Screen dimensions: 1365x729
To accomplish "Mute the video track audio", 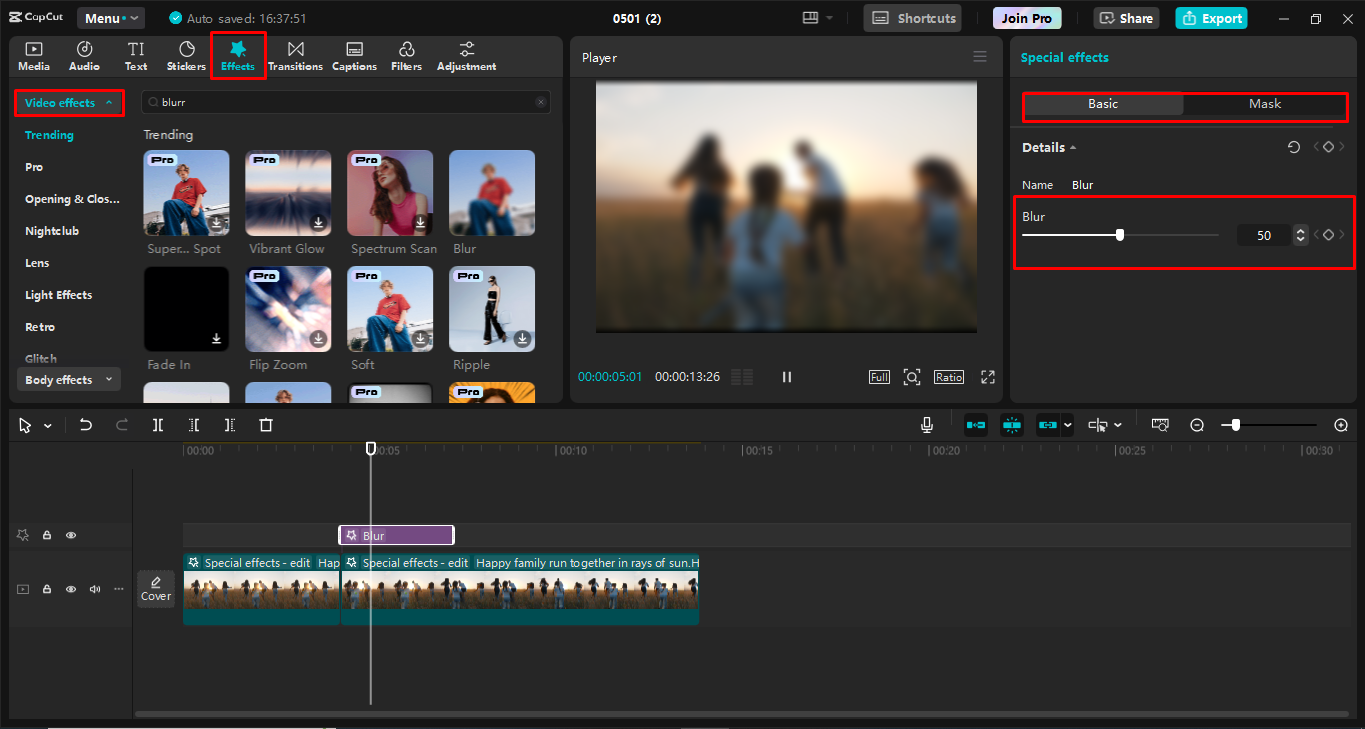I will pos(94,589).
